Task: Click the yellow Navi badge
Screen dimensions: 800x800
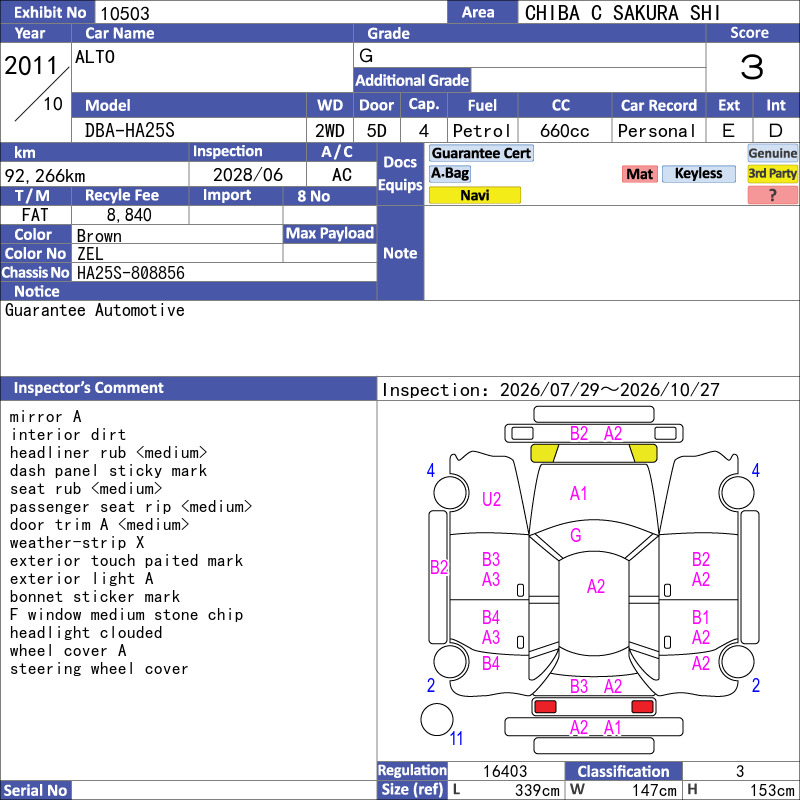Action: coord(474,195)
